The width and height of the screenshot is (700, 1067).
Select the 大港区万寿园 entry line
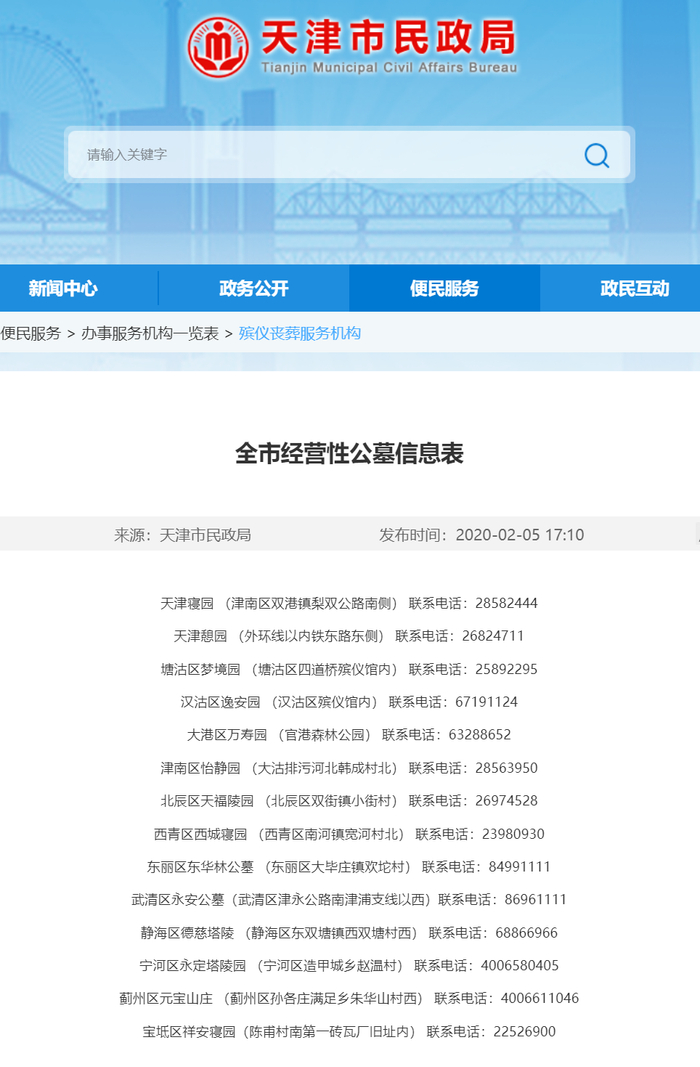pos(349,735)
